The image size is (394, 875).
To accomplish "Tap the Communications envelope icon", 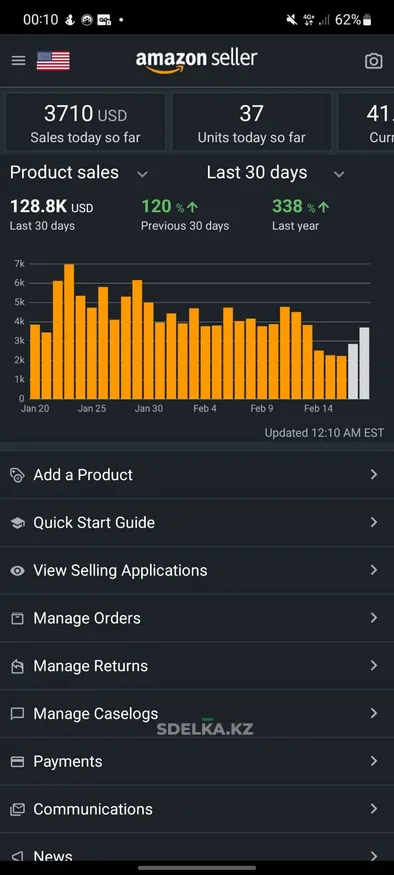I will point(17,810).
